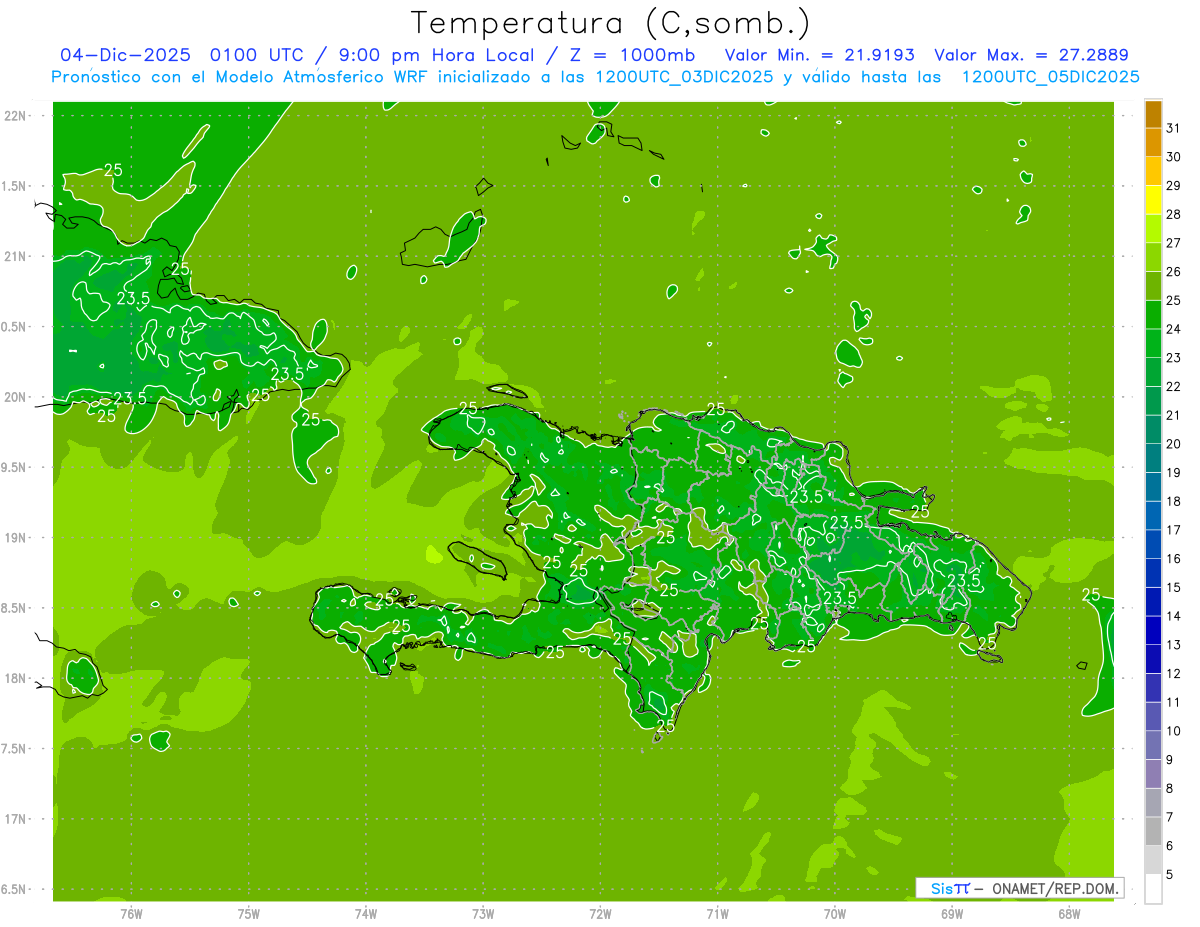Click legend value '10'
Image resolution: width=1200 pixels, height=927 pixels.
(x=1174, y=731)
